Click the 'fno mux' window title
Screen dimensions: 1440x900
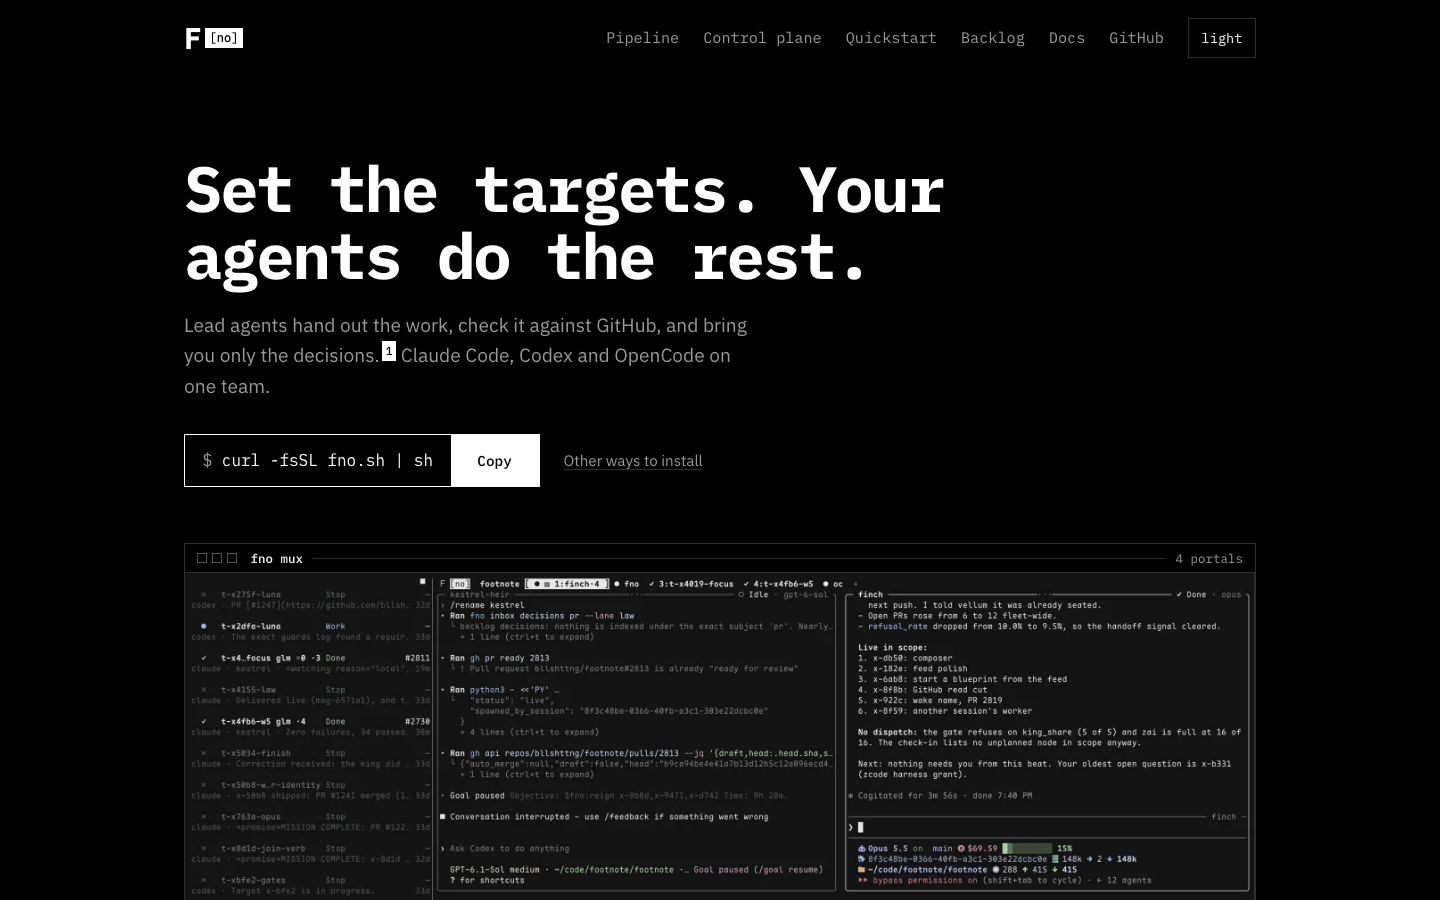[277, 559]
